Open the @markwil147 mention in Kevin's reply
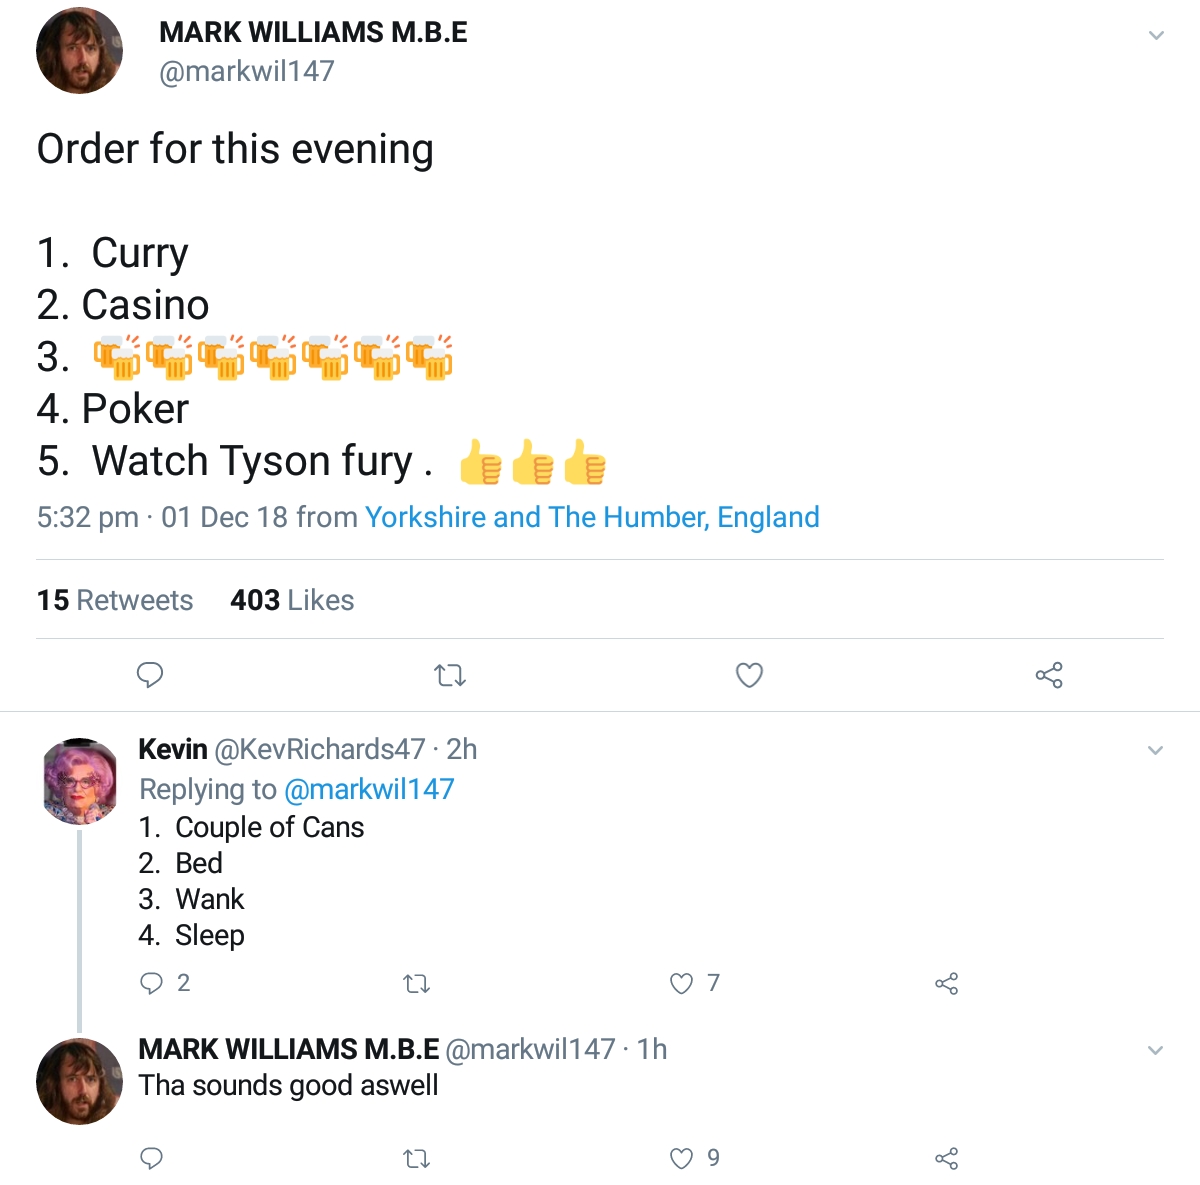Screen dimensions: 1200x1185 [x=369, y=789]
